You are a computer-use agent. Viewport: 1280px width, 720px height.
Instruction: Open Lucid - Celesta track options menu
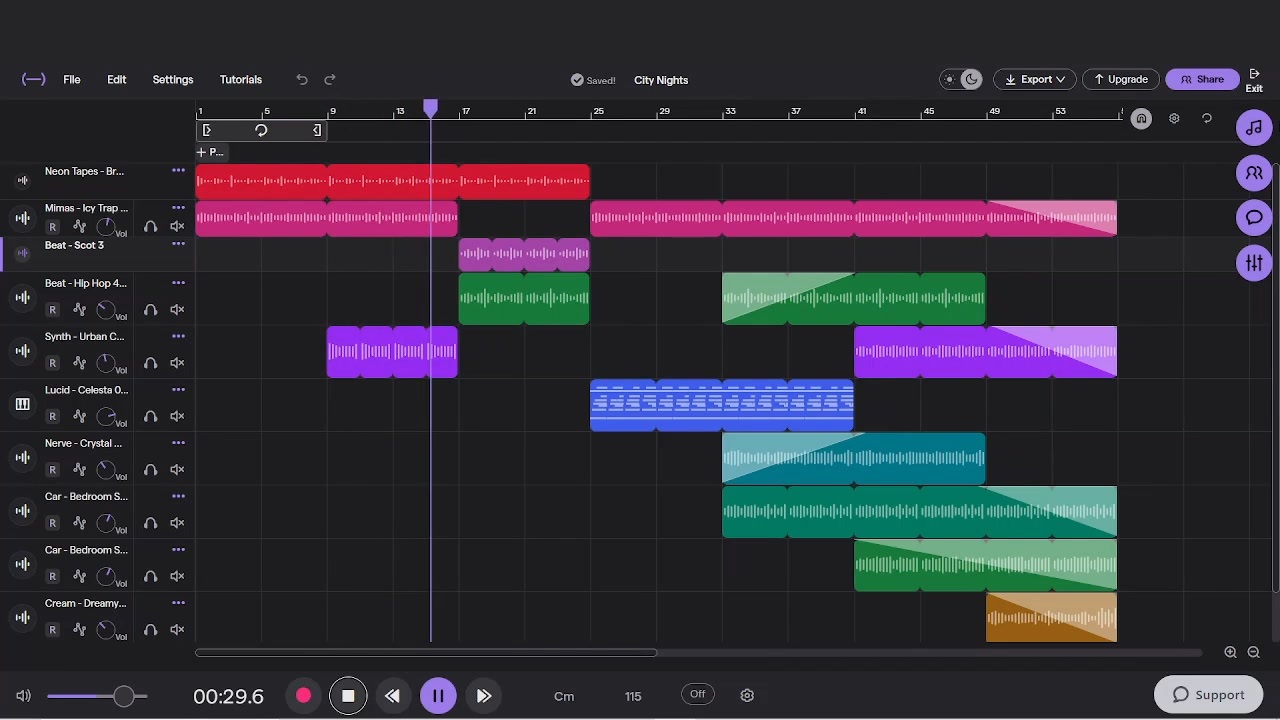click(178, 390)
